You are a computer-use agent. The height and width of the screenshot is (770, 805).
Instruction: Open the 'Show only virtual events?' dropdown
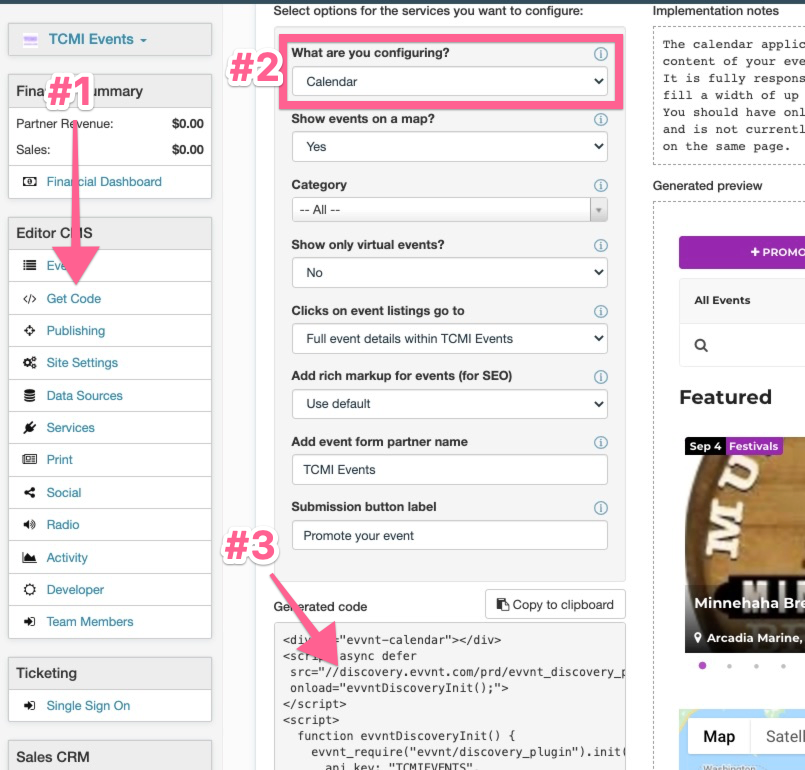450,273
